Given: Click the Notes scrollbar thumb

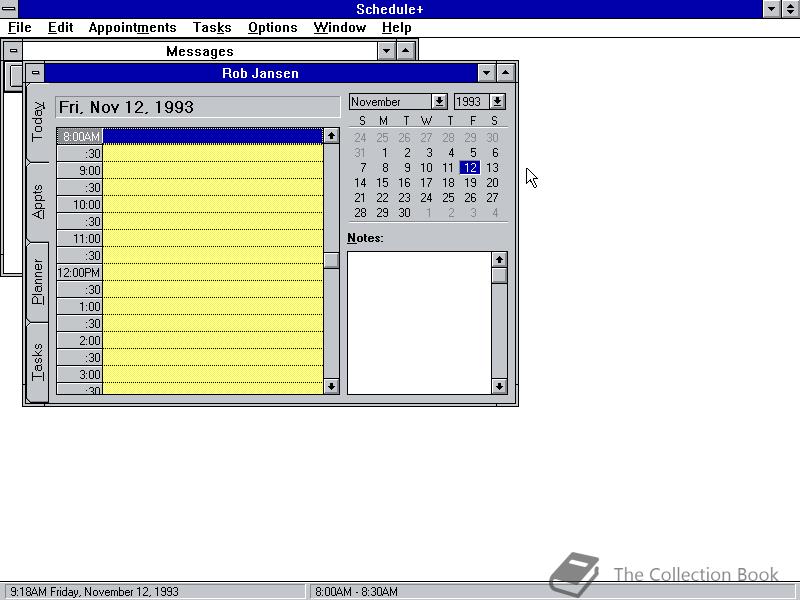Looking at the screenshot, I should click(x=499, y=276).
